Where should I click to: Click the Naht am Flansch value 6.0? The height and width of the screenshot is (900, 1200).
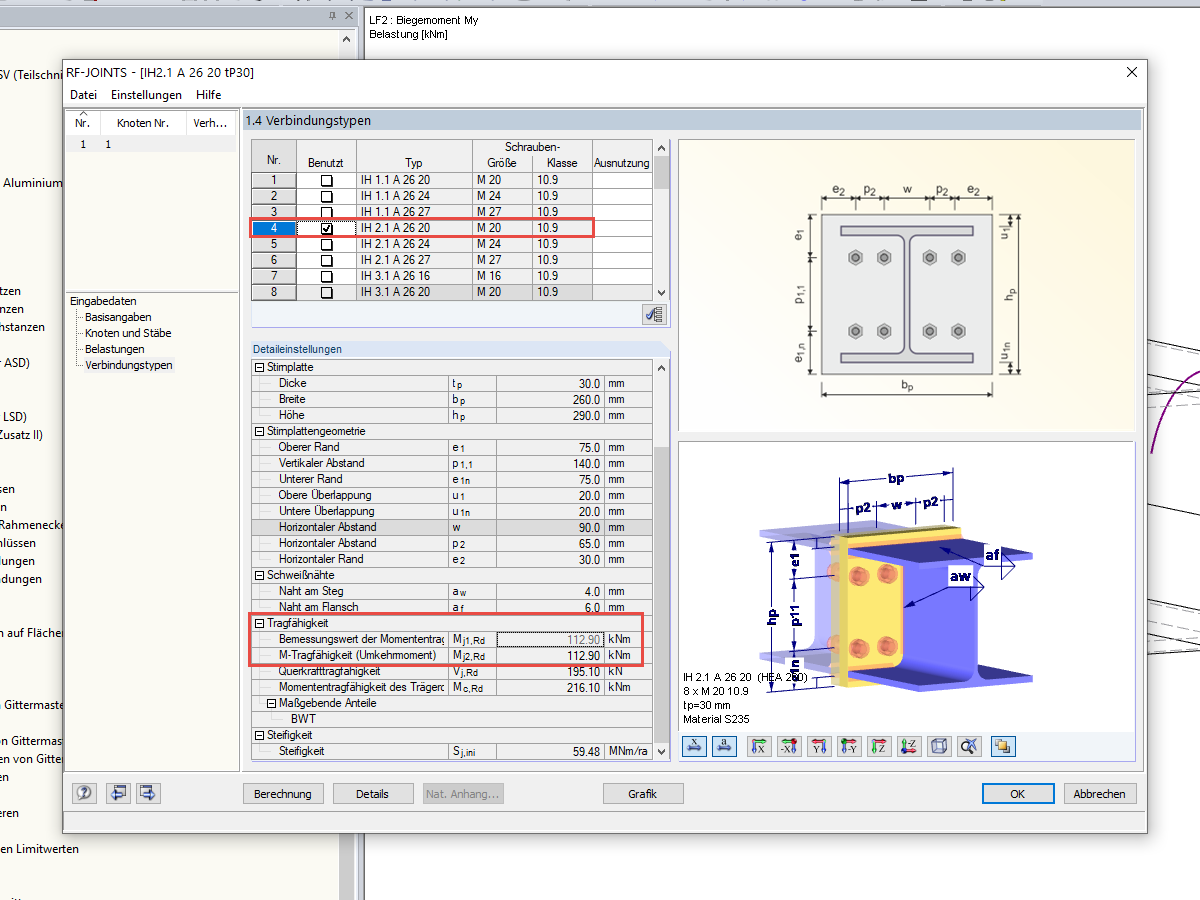tap(550, 607)
